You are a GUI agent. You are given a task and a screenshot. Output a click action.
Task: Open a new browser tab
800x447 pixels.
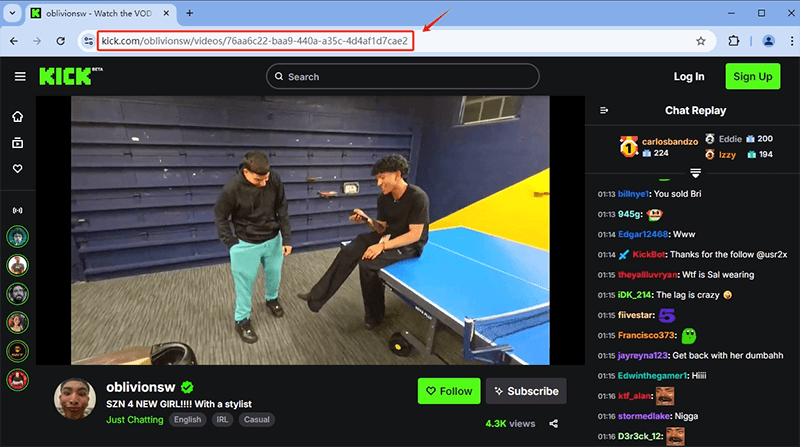pos(189,13)
